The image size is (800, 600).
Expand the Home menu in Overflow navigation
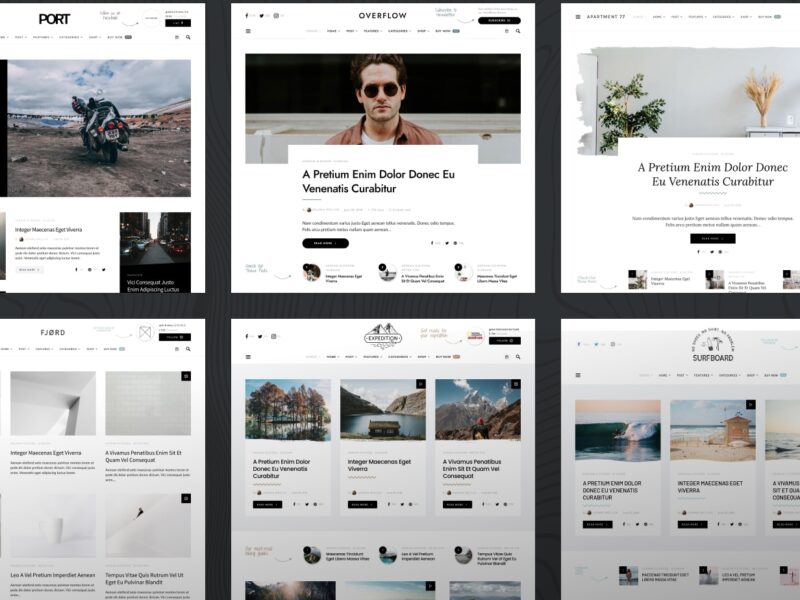(333, 31)
